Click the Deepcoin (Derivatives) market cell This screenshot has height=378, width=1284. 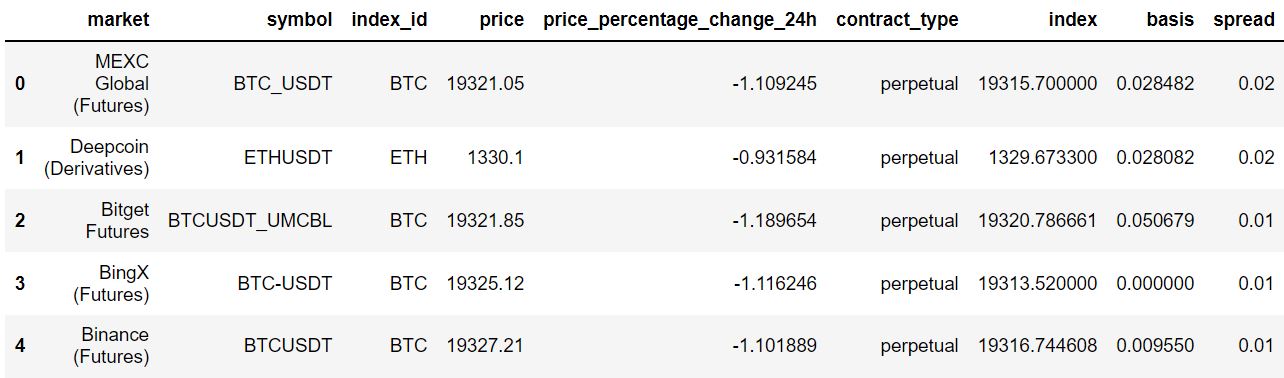click(96, 158)
